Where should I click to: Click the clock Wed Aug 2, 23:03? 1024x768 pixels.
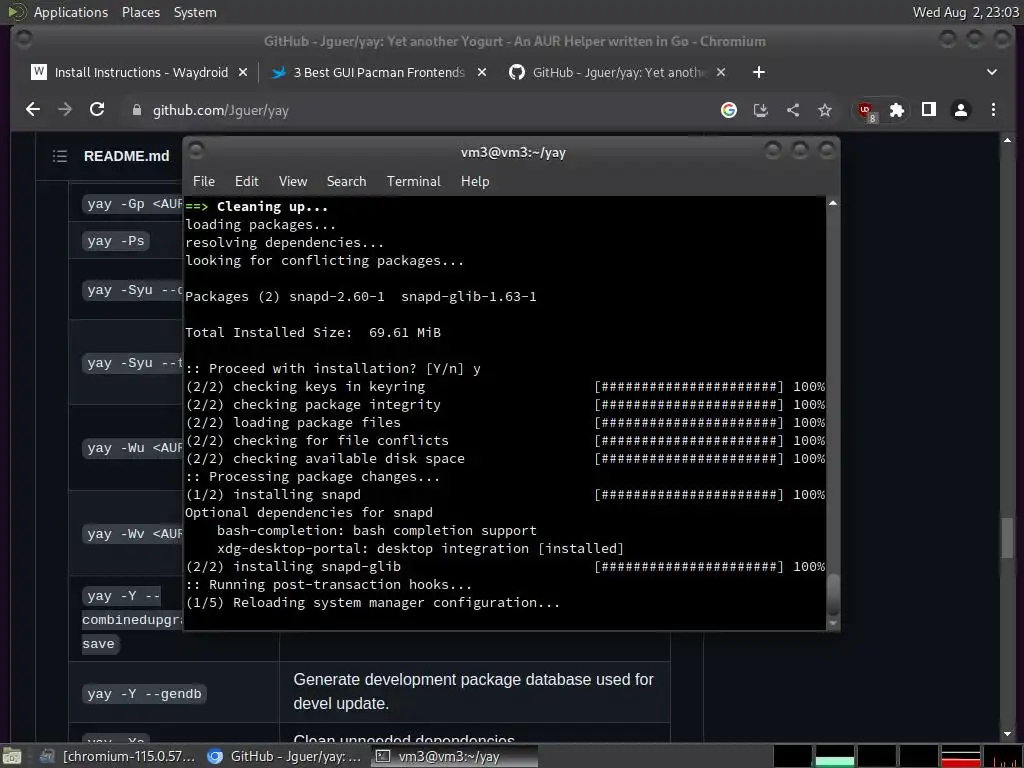965,12
